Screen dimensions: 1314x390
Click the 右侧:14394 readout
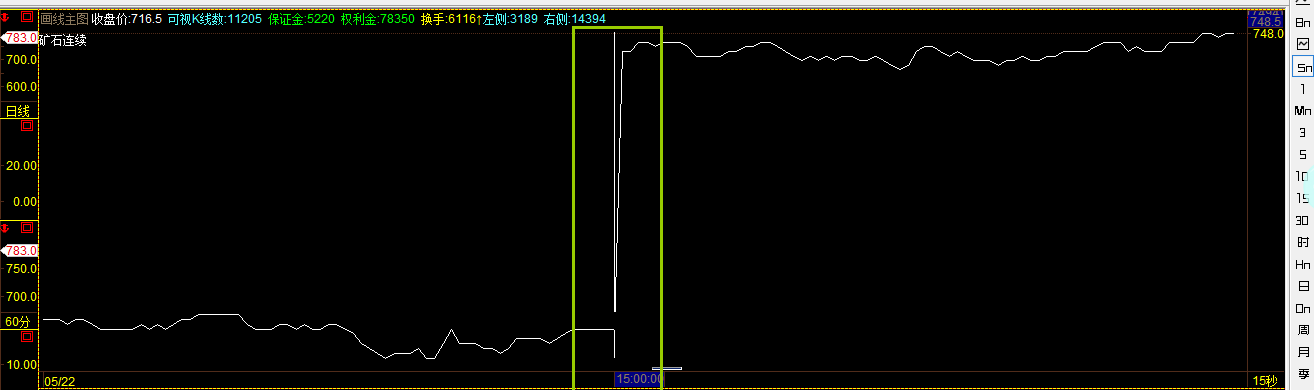(x=574, y=19)
